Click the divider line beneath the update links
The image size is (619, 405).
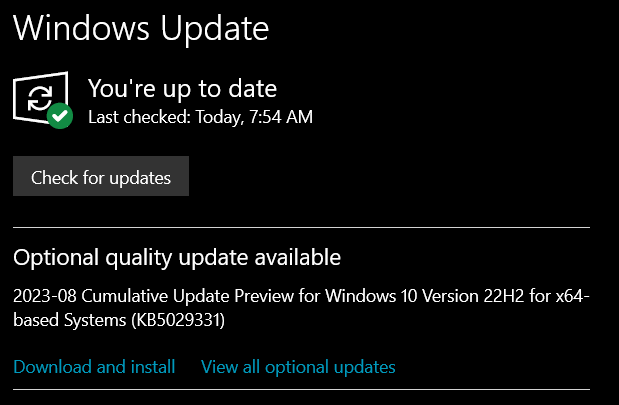(301, 389)
